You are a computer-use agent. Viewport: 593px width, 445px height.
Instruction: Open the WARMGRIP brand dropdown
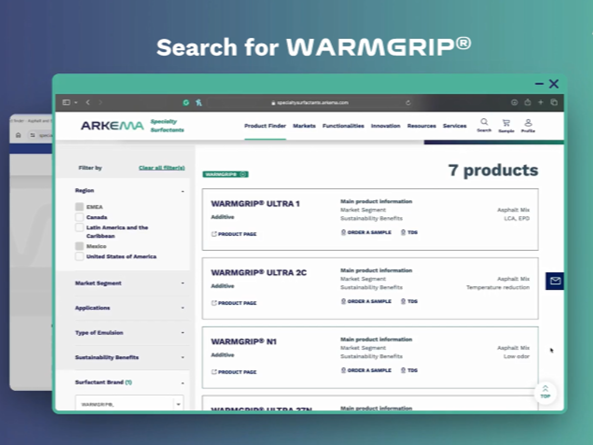click(129, 403)
